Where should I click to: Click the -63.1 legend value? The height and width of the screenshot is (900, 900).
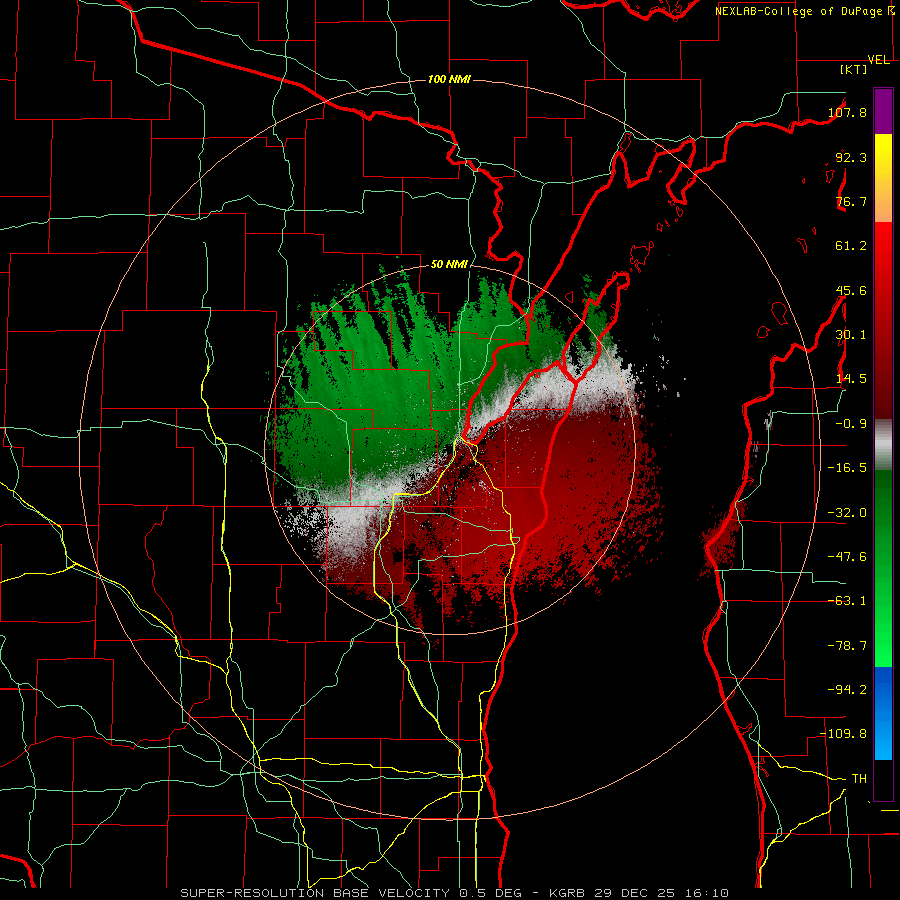click(847, 601)
